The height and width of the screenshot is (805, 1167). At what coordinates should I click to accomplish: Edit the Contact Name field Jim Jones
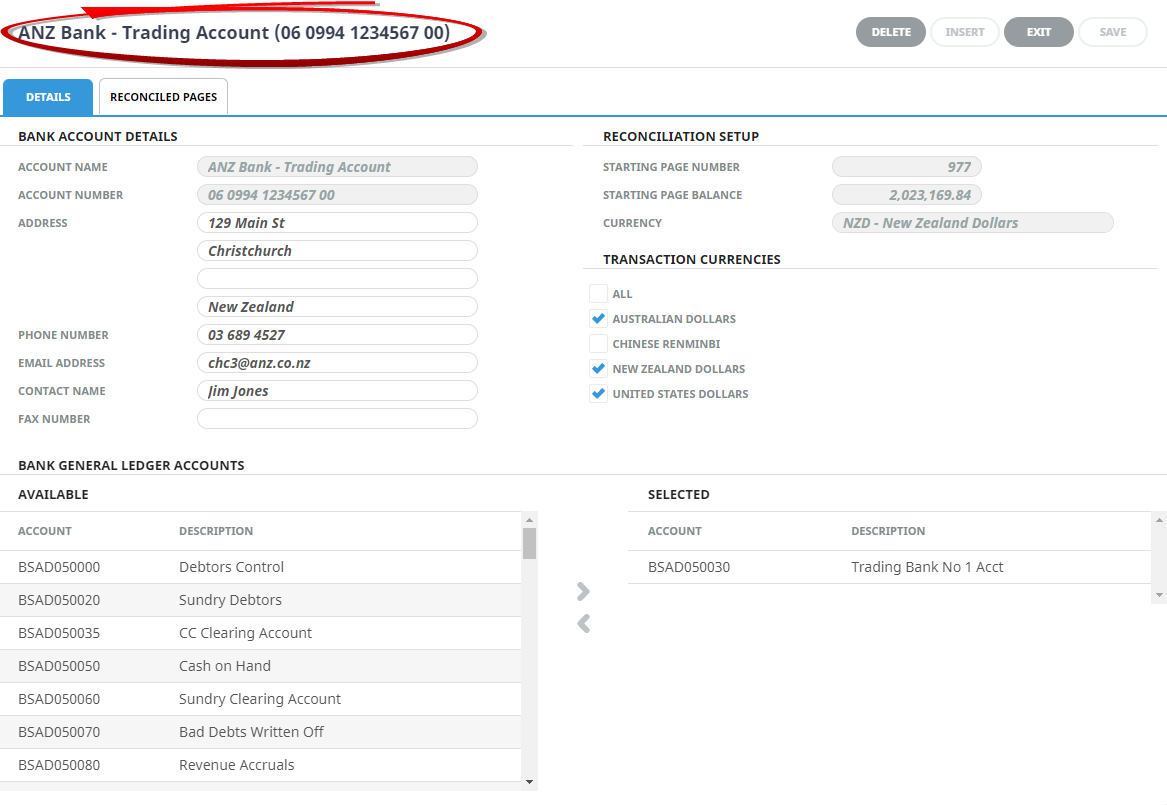coord(337,391)
